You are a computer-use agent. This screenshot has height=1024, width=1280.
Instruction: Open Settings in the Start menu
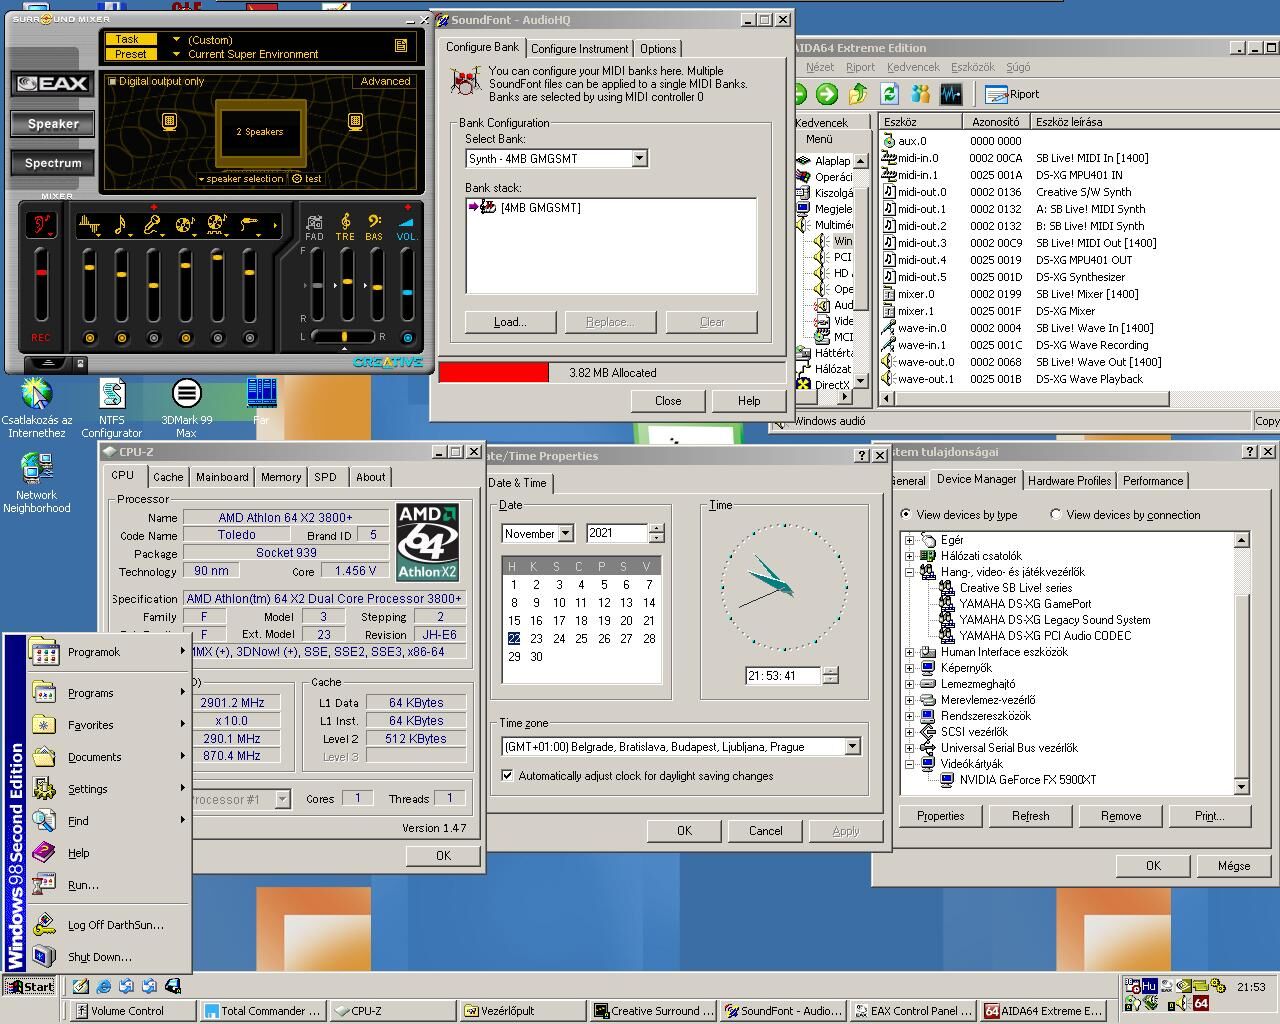point(108,789)
